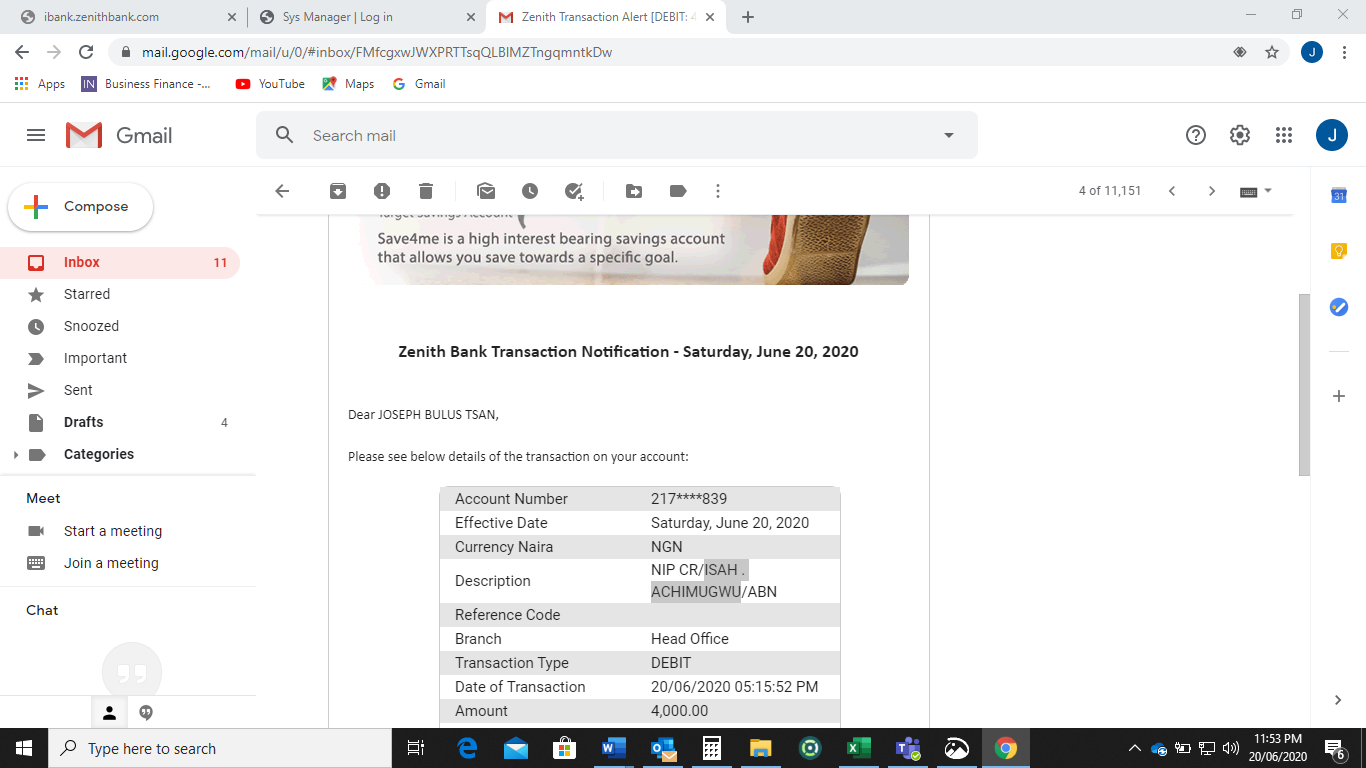
Task: Archive this email
Action: coord(338,191)
